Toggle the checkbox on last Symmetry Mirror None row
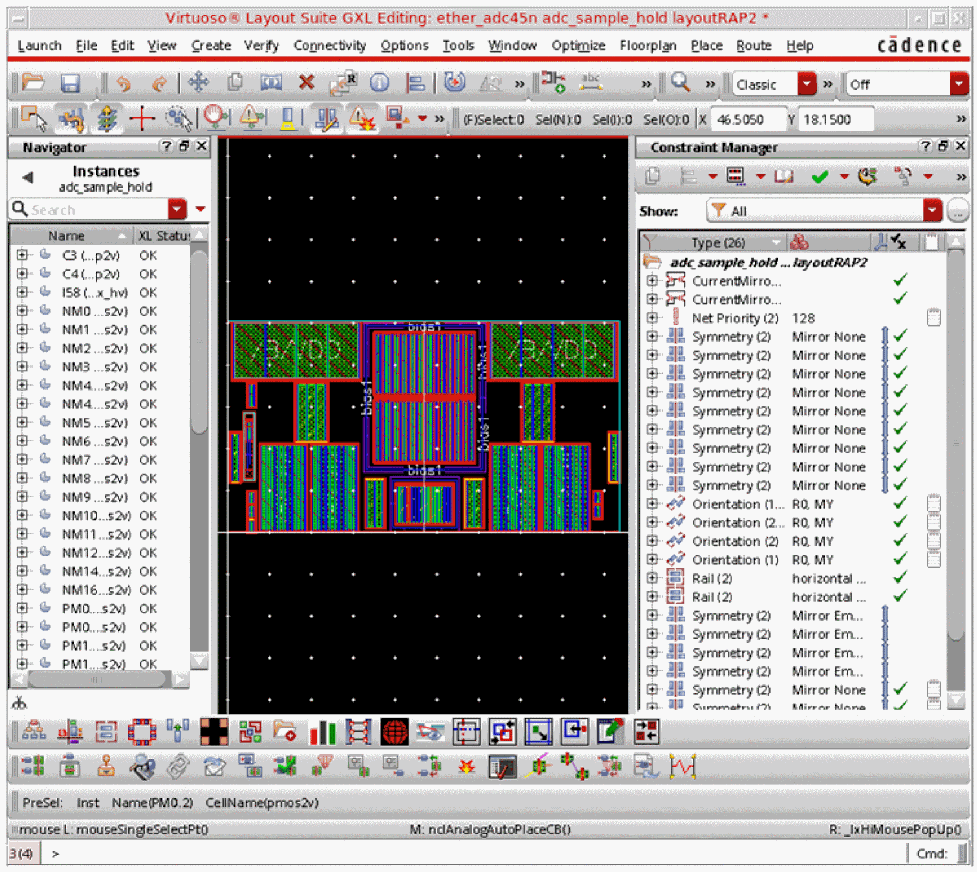Screen dimensions: 977x872 (934, 690)
